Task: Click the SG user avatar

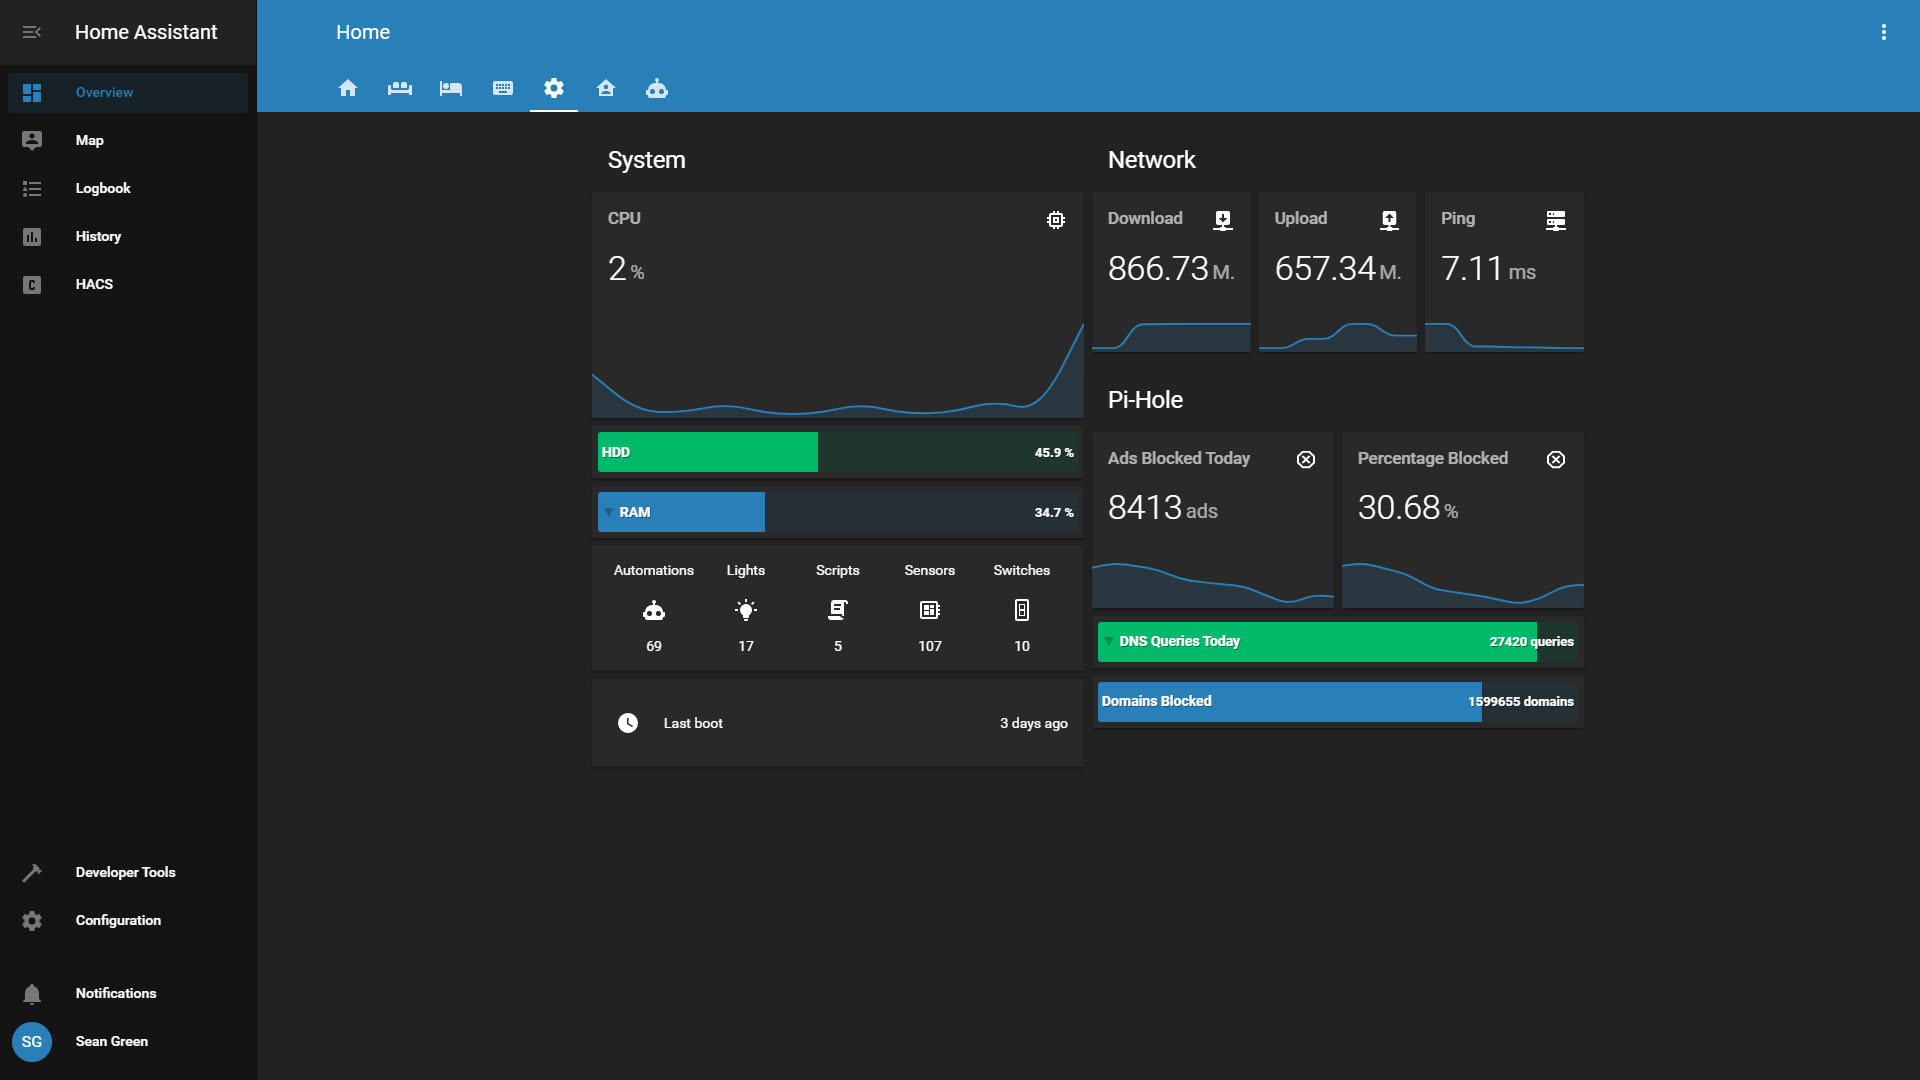Action: (x=32, y=1041)
